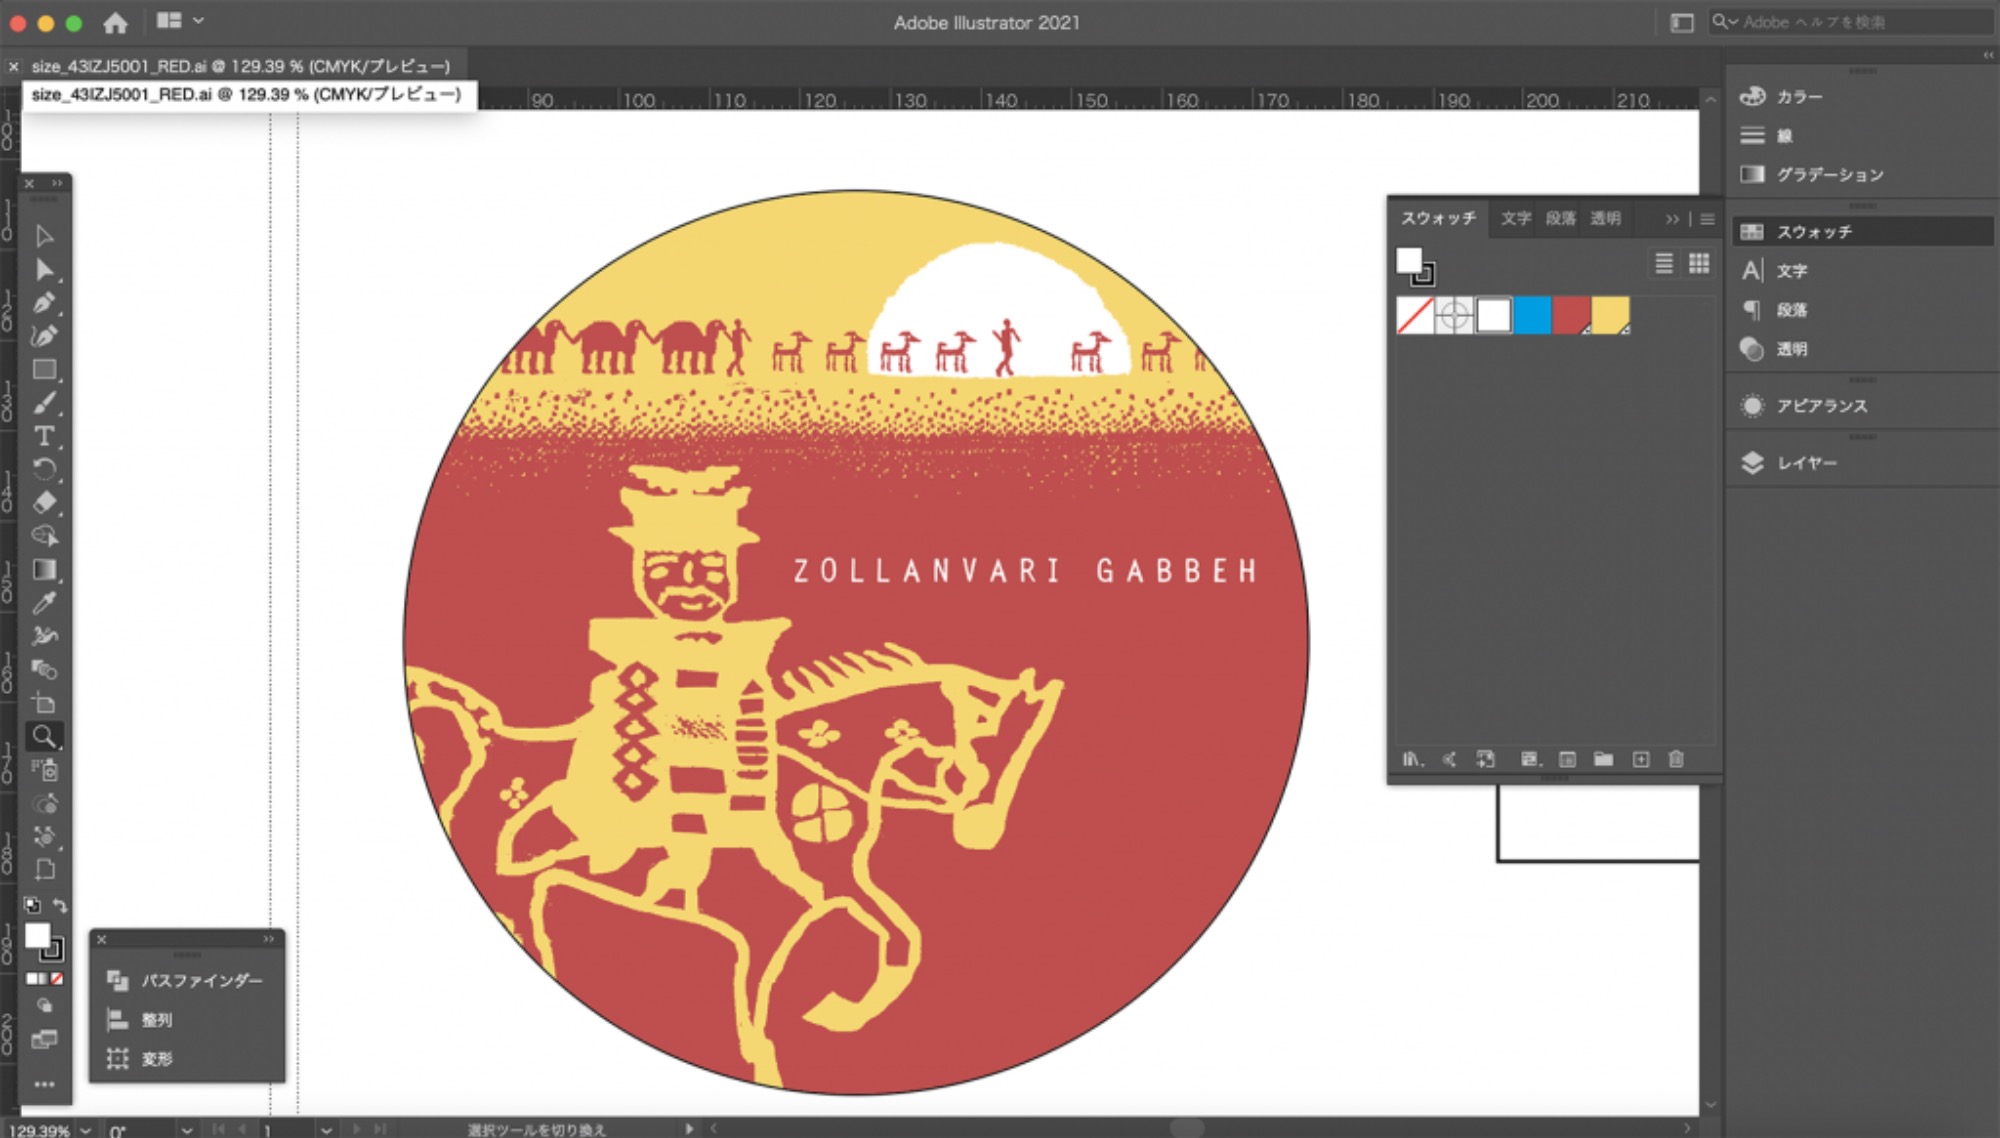Select the Curvature tool
The height and width of the screenshot is (1138, 2000).
tap(44, 336)
